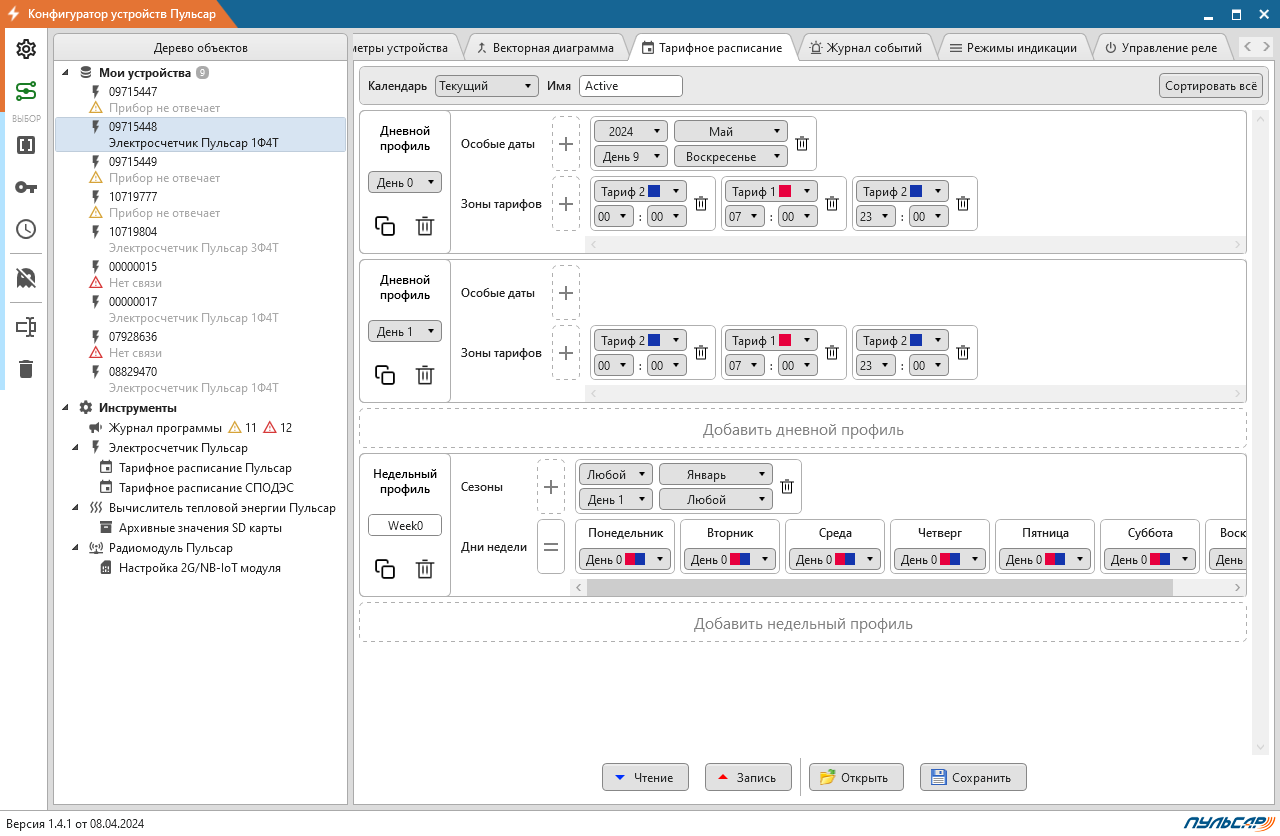
Task: Open the День 9 dropdown
Action: 630,157
